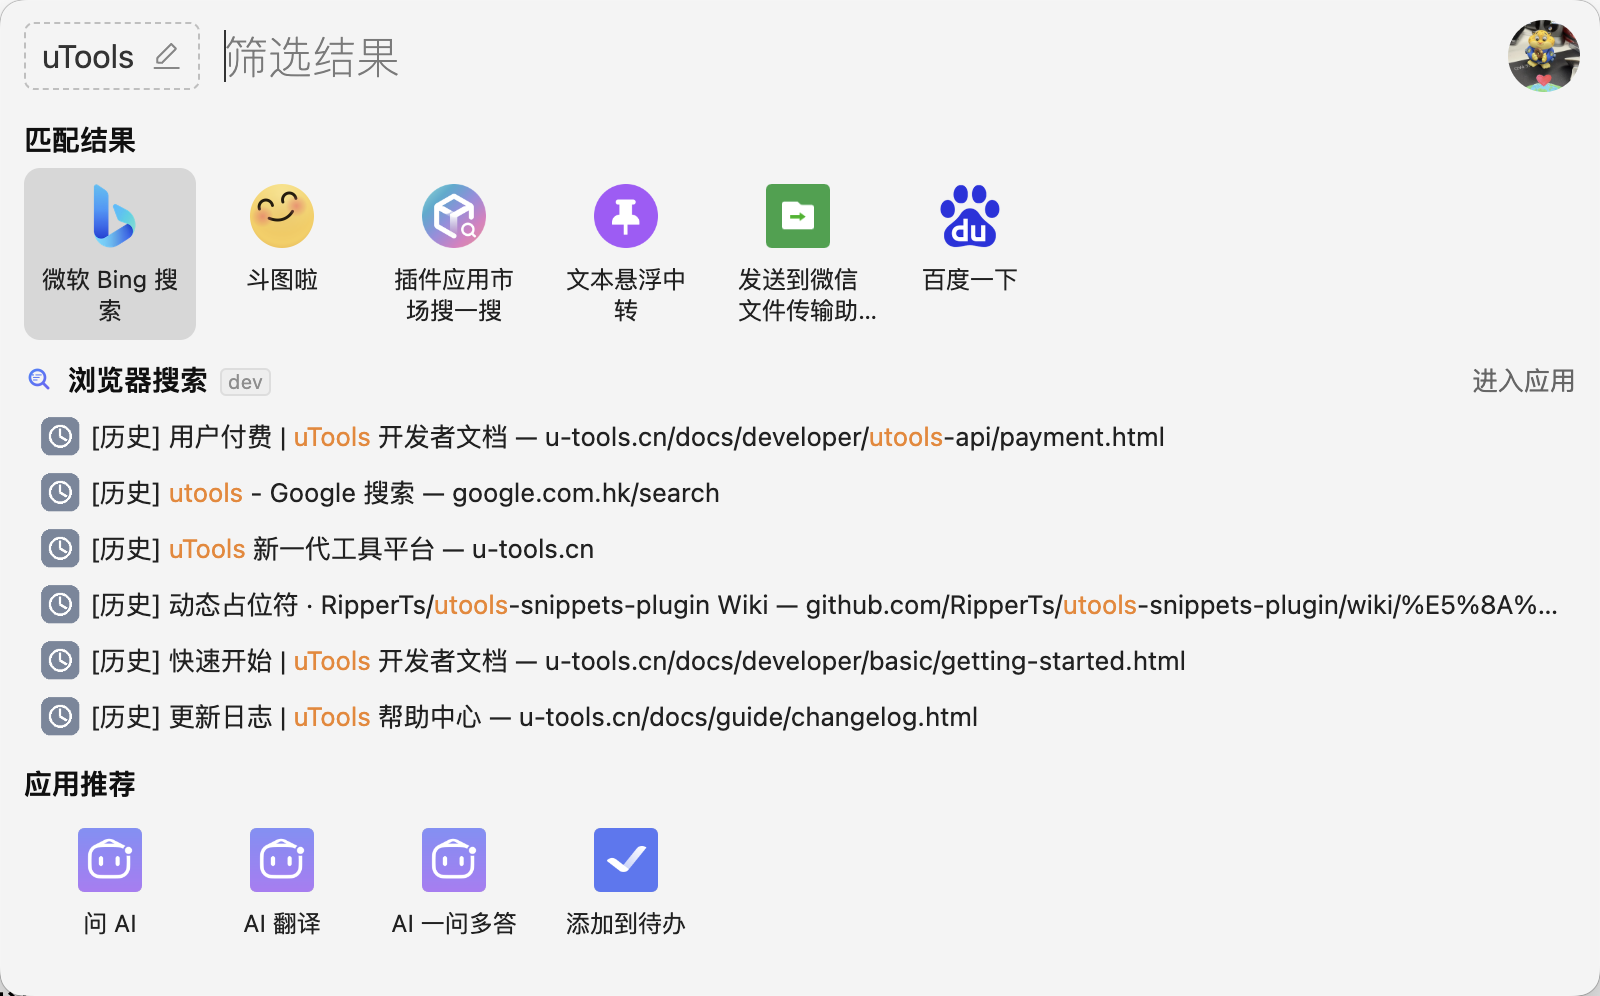Image resolution: width=1600 pixels, height=996 pixels.
Task: Launch the 斗图啦 emoji plugin
Action: (282, 216)
